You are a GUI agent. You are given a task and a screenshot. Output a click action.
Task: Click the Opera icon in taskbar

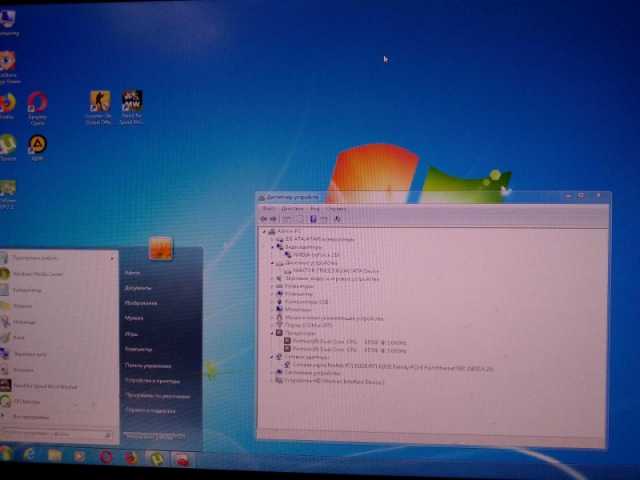[x=105, y=457]
